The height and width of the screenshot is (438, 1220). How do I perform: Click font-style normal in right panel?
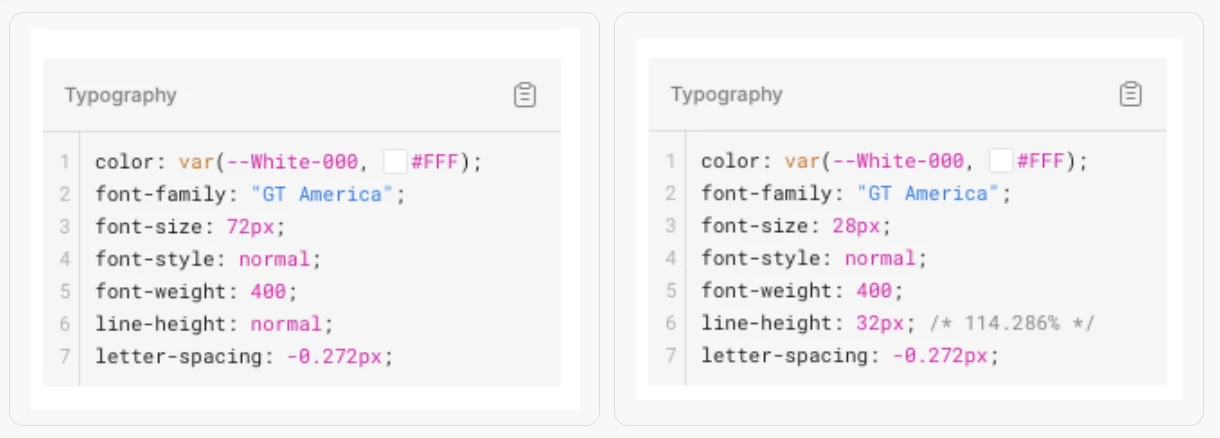point(881,258)
